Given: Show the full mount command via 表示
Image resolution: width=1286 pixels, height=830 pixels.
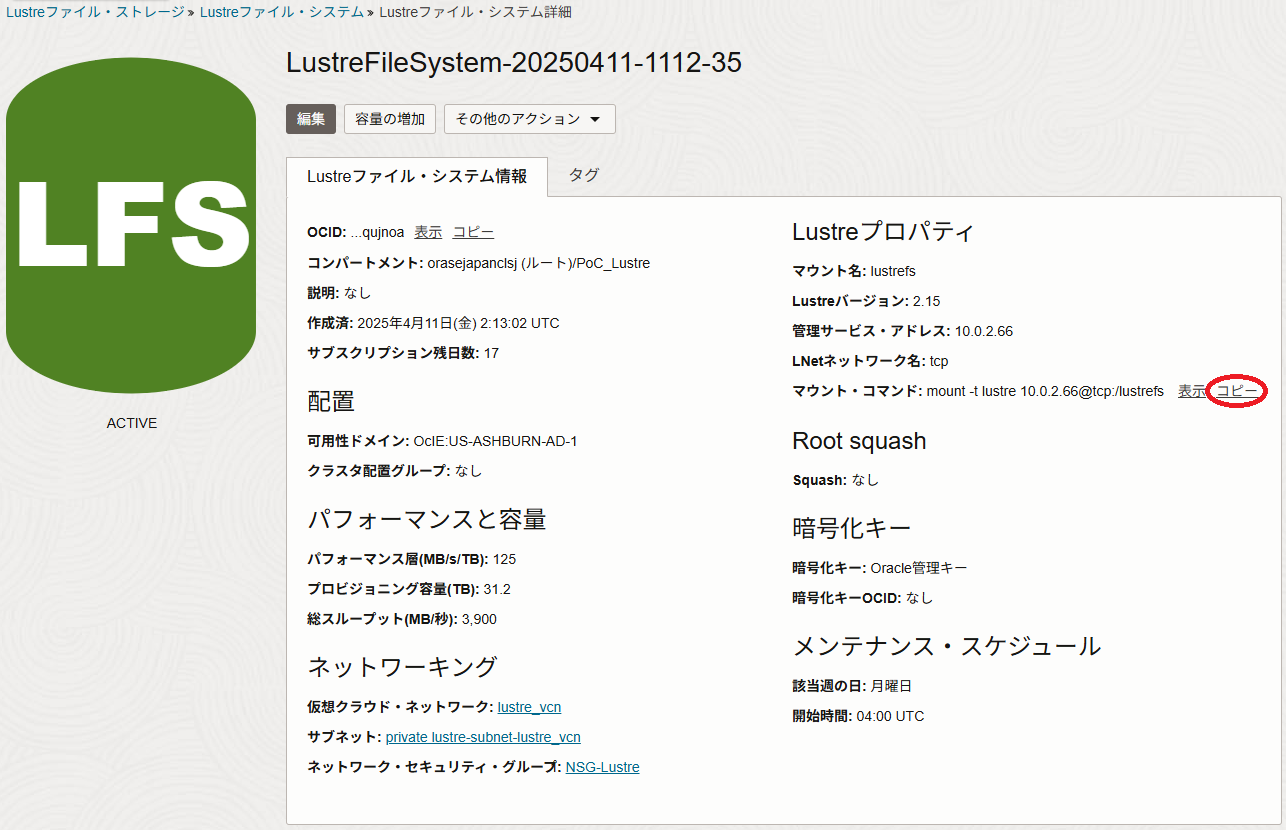Looking at the screenshot, I should [x=1191, y=391].
